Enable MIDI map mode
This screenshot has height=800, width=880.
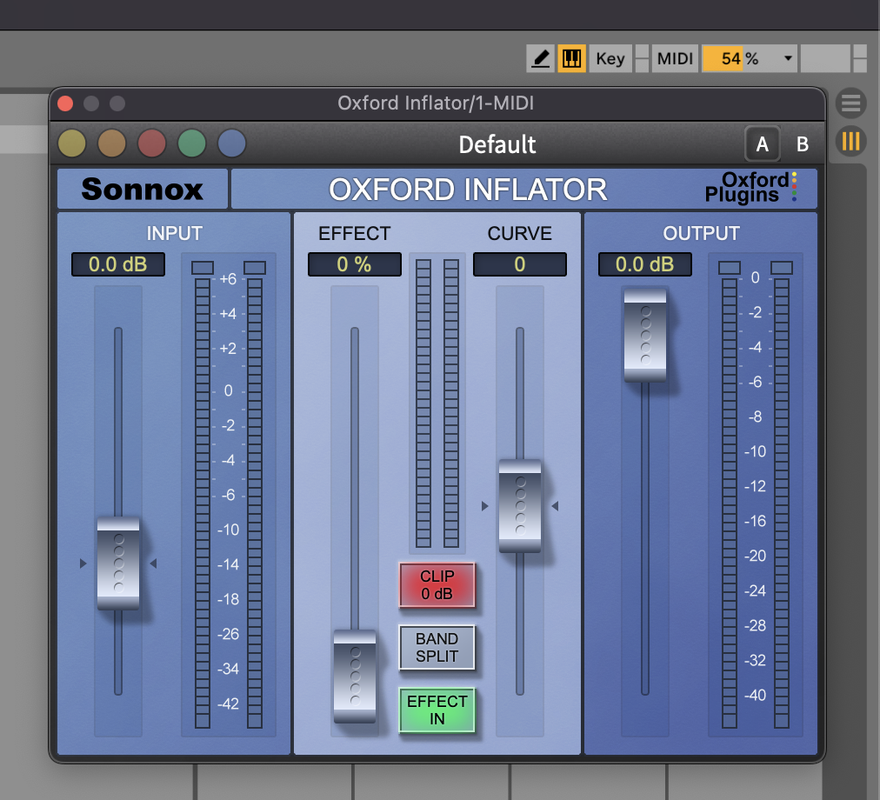coord(675,58)
